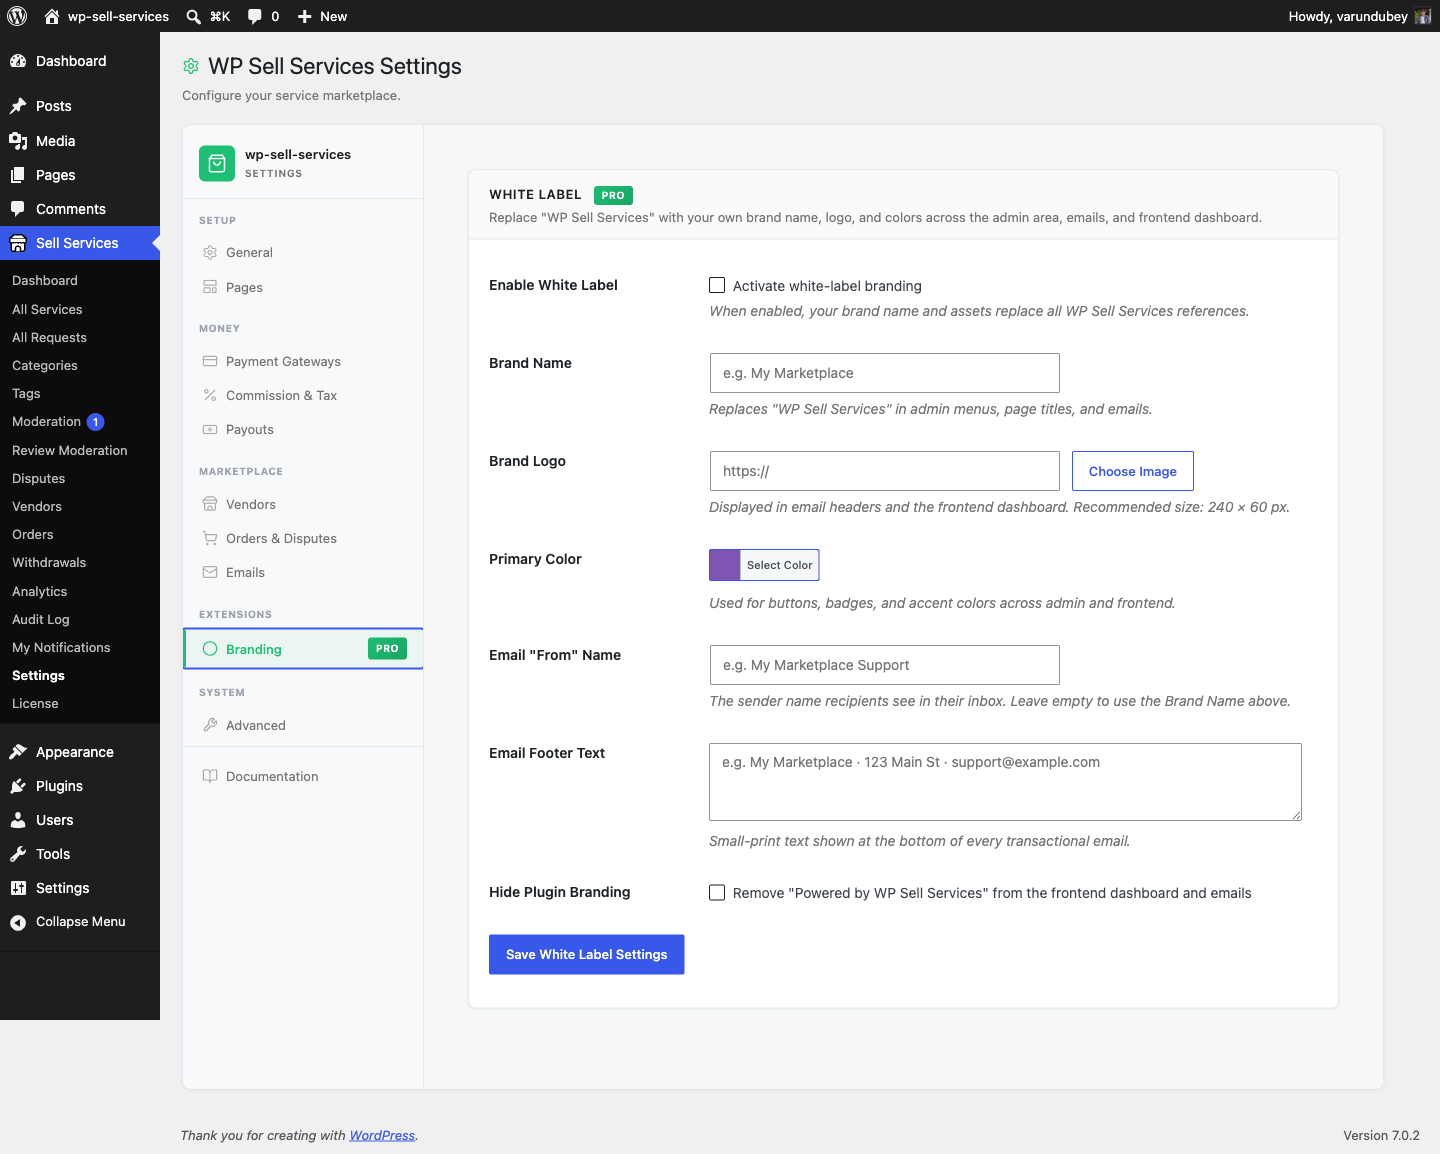Click the WordPress logo icon
Screen dimensions: 1440x1154
[x=17, y=16]
